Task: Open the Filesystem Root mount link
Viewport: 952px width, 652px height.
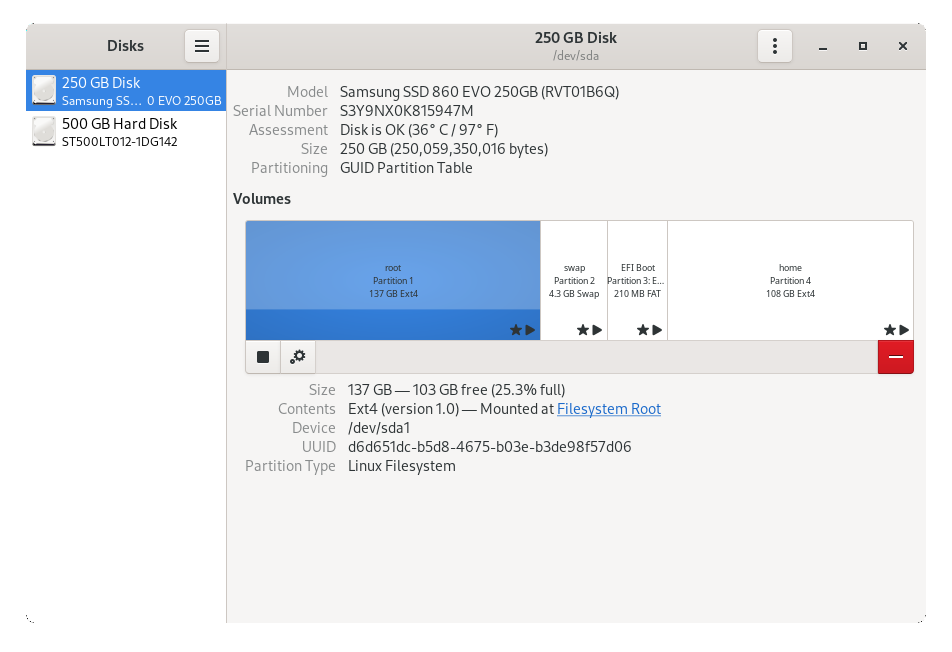Action: click(608, 409)
